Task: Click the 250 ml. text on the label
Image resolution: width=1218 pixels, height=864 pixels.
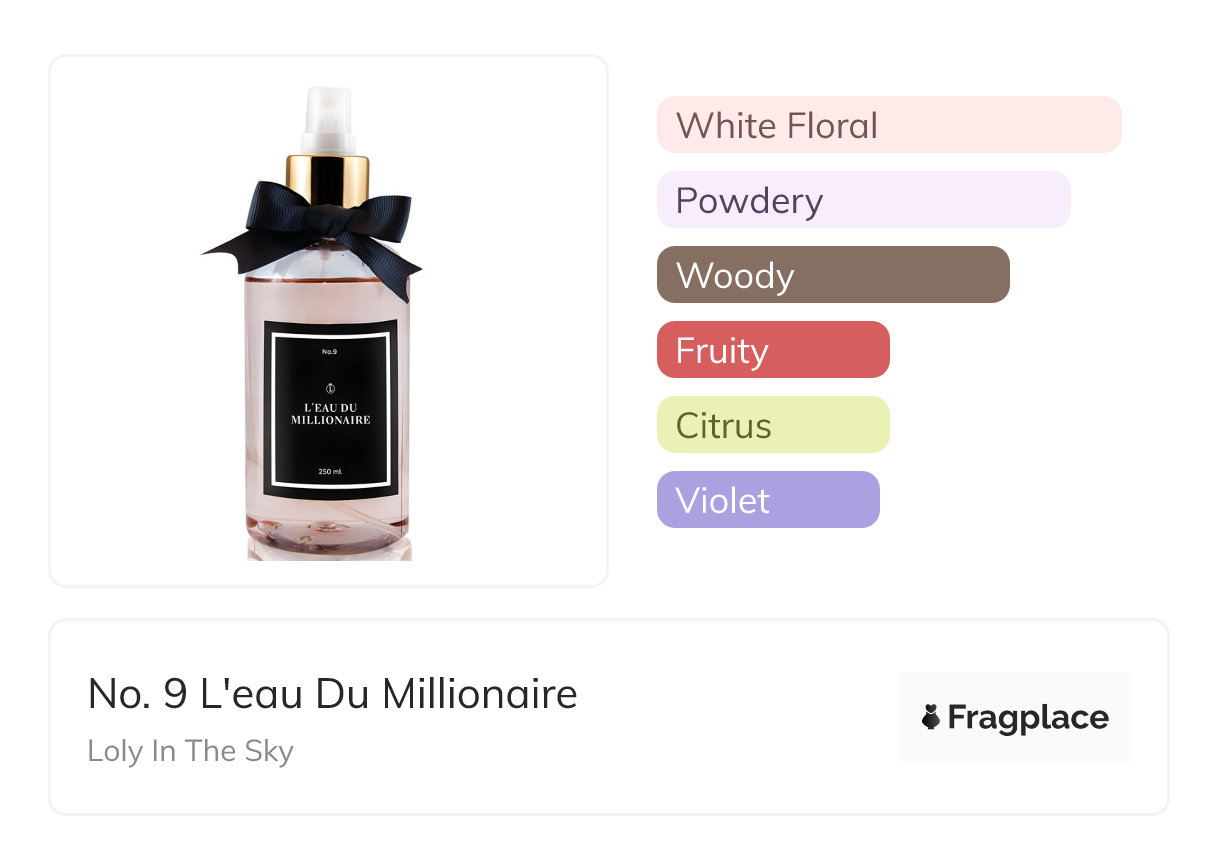Action: (331, 472)
